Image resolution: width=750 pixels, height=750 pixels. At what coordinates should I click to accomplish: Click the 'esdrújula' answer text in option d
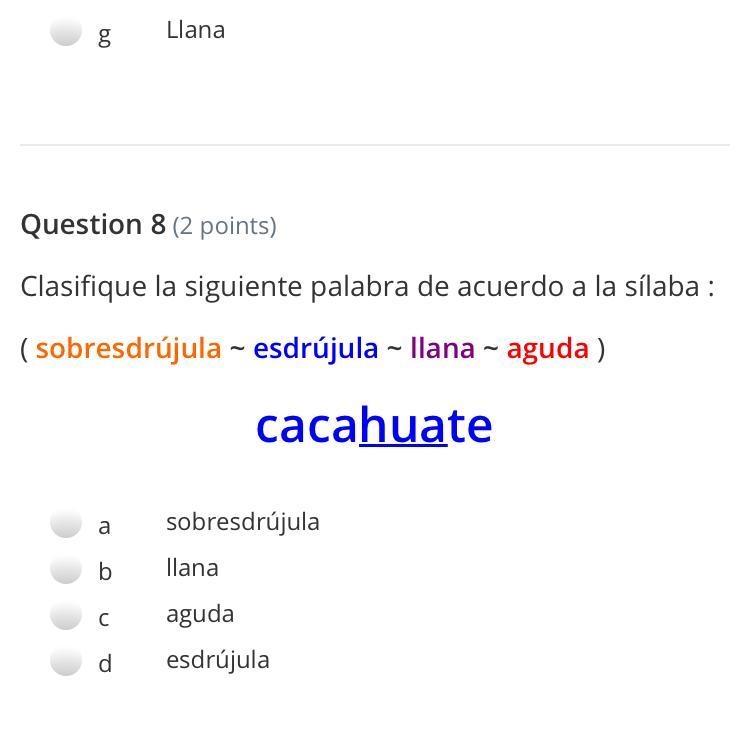(x=218, y=661)
